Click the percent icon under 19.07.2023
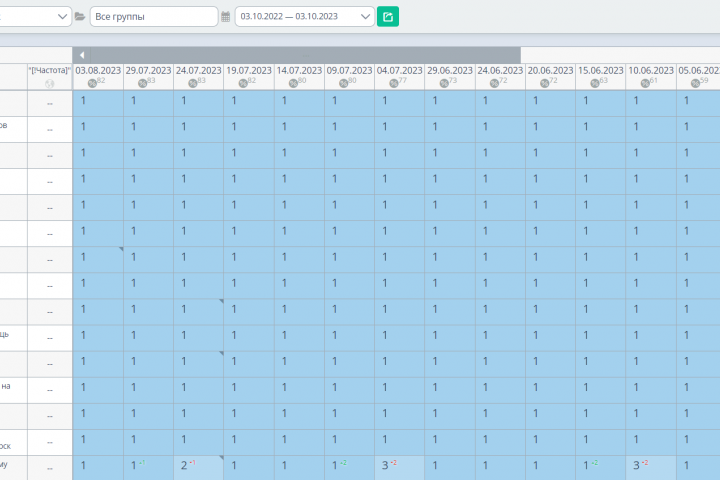Image resolution: width=720 pixels, height=480 pixels. pyautogui.click(x=243, y=83)
